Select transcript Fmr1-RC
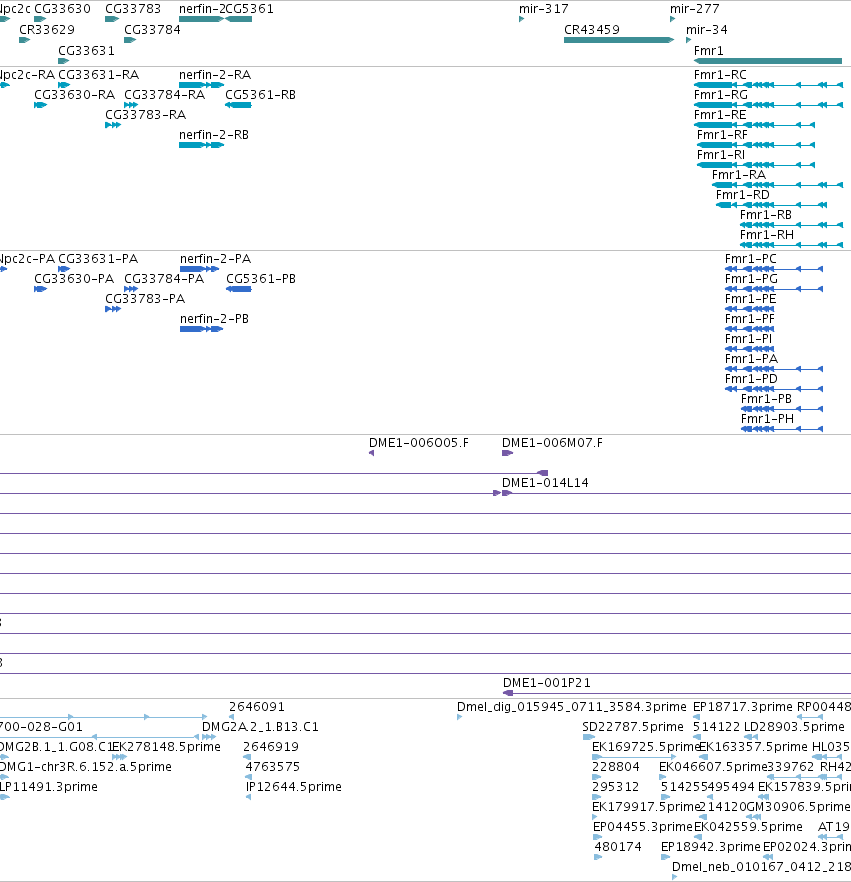 [x=768, y=85]
